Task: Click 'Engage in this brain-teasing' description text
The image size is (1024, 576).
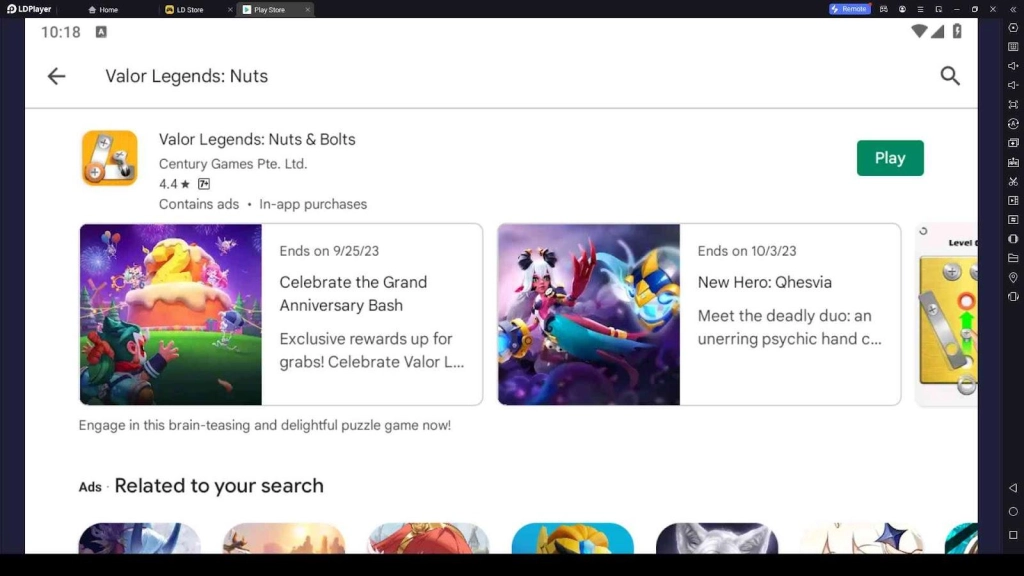Action: [264, 425]
